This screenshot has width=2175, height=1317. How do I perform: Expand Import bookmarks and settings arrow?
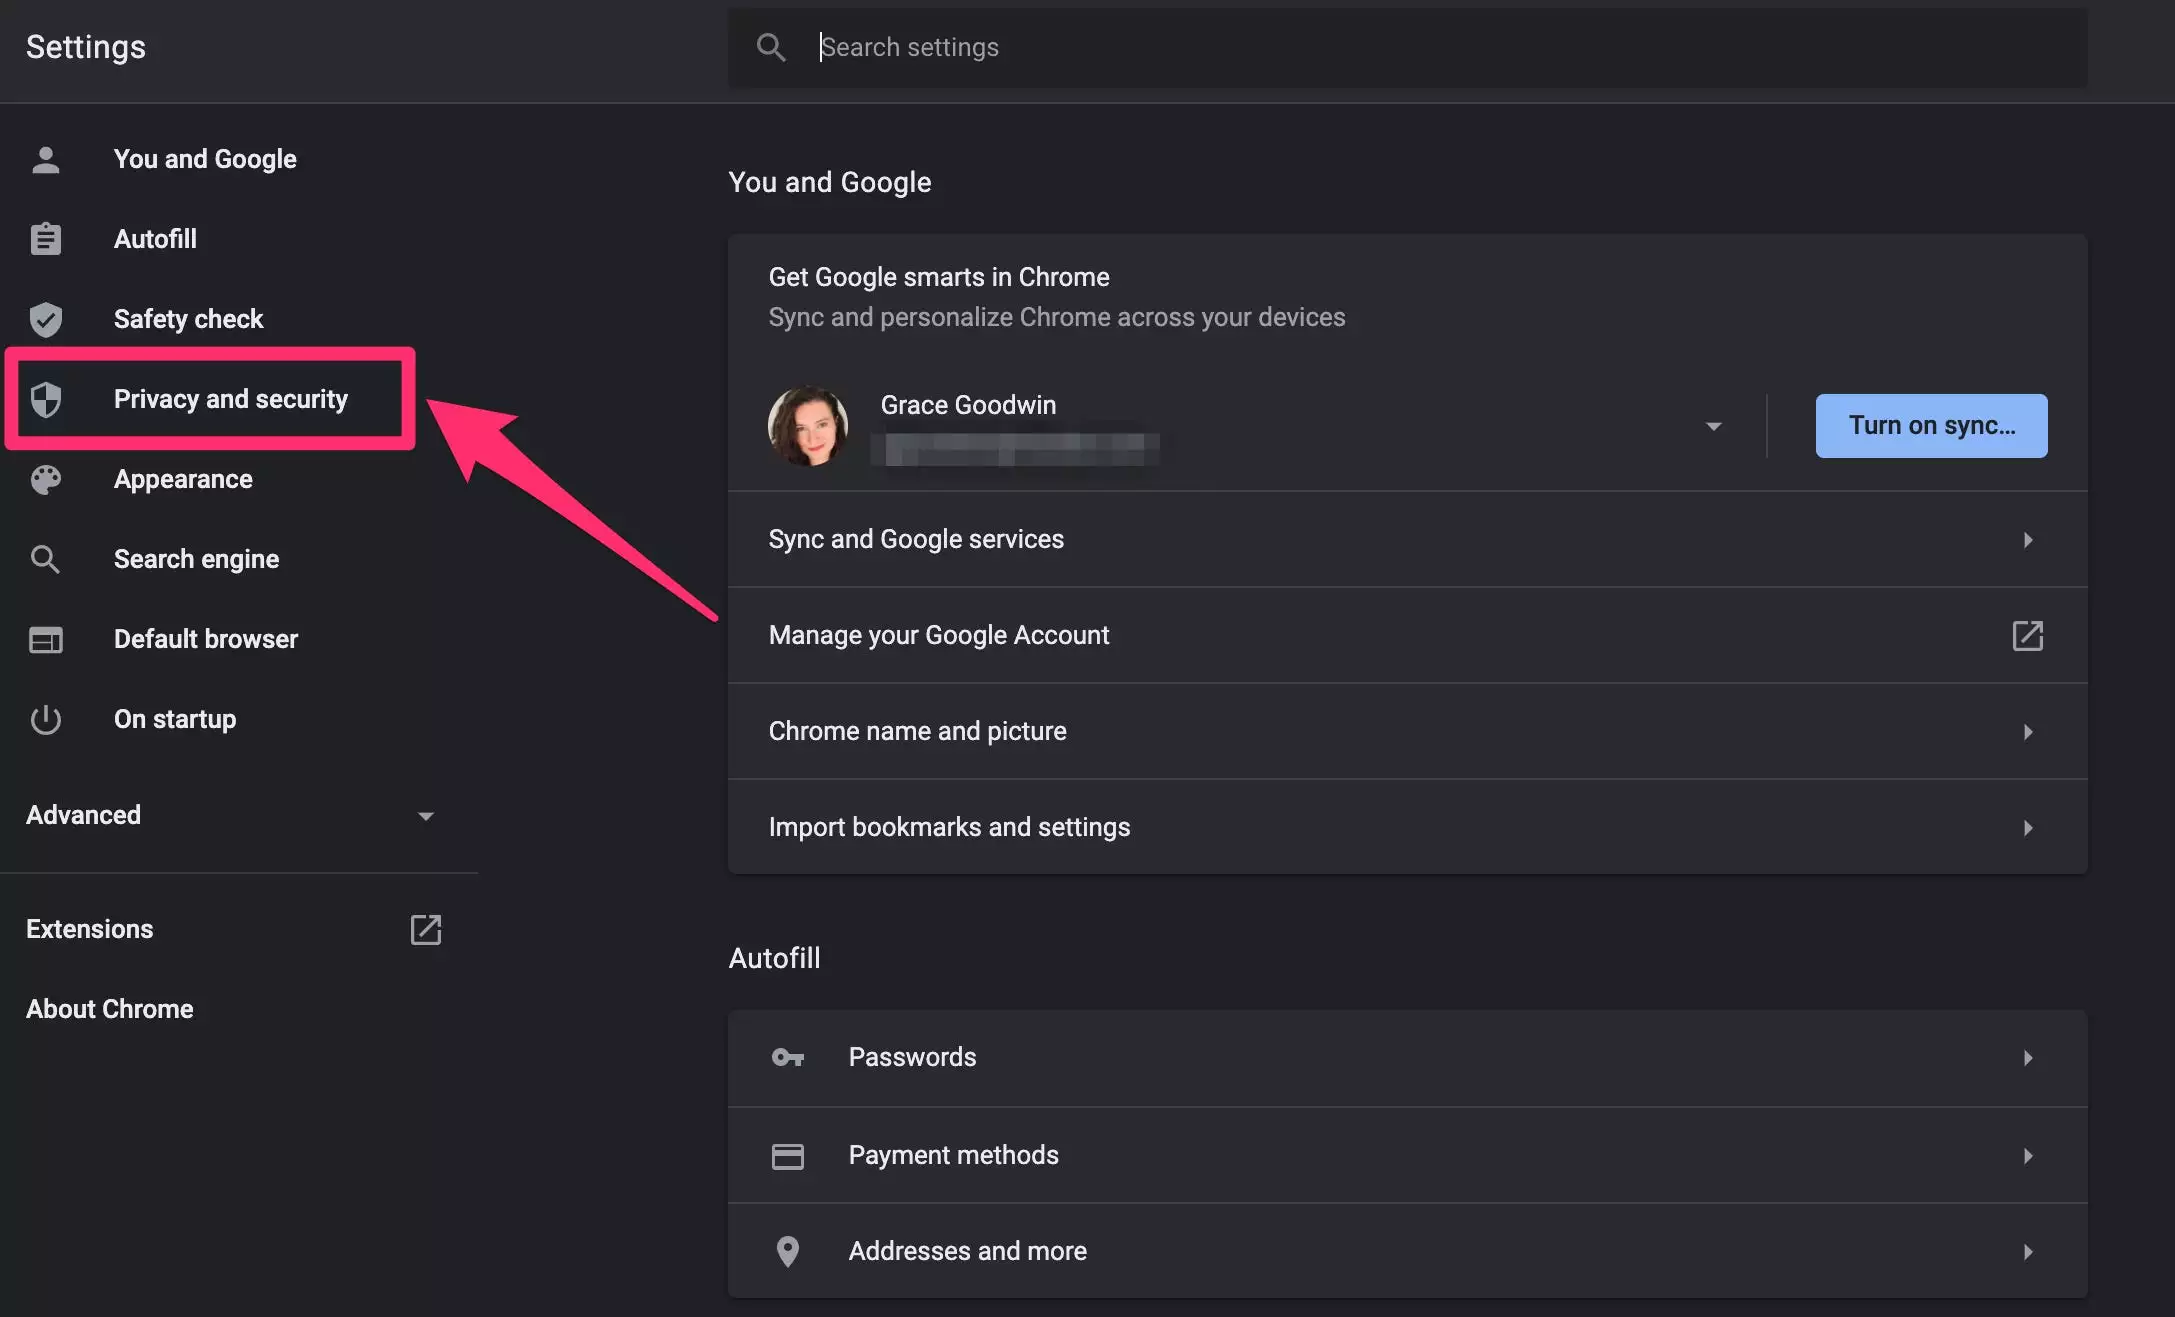coord(2028,828)
